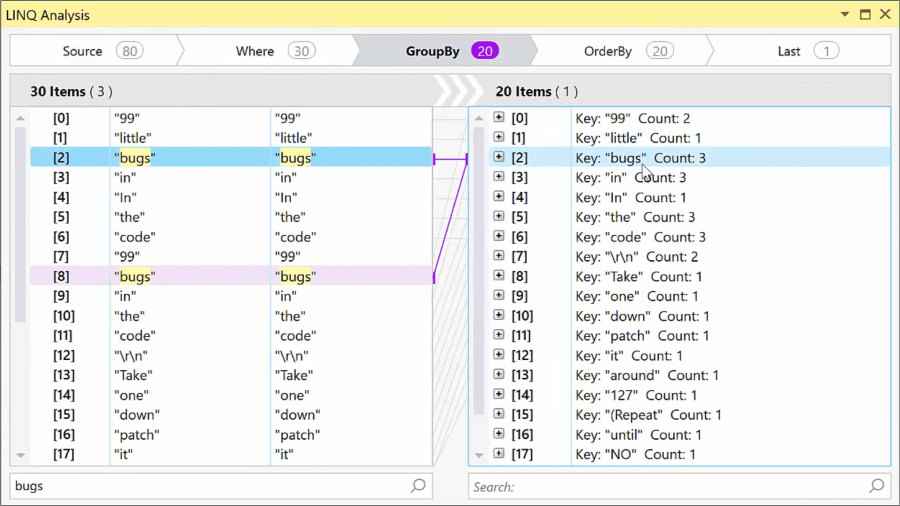This screenshot has width=900, height=506.
Task: Expand the "NO" group row
Action: click(499, 454)
